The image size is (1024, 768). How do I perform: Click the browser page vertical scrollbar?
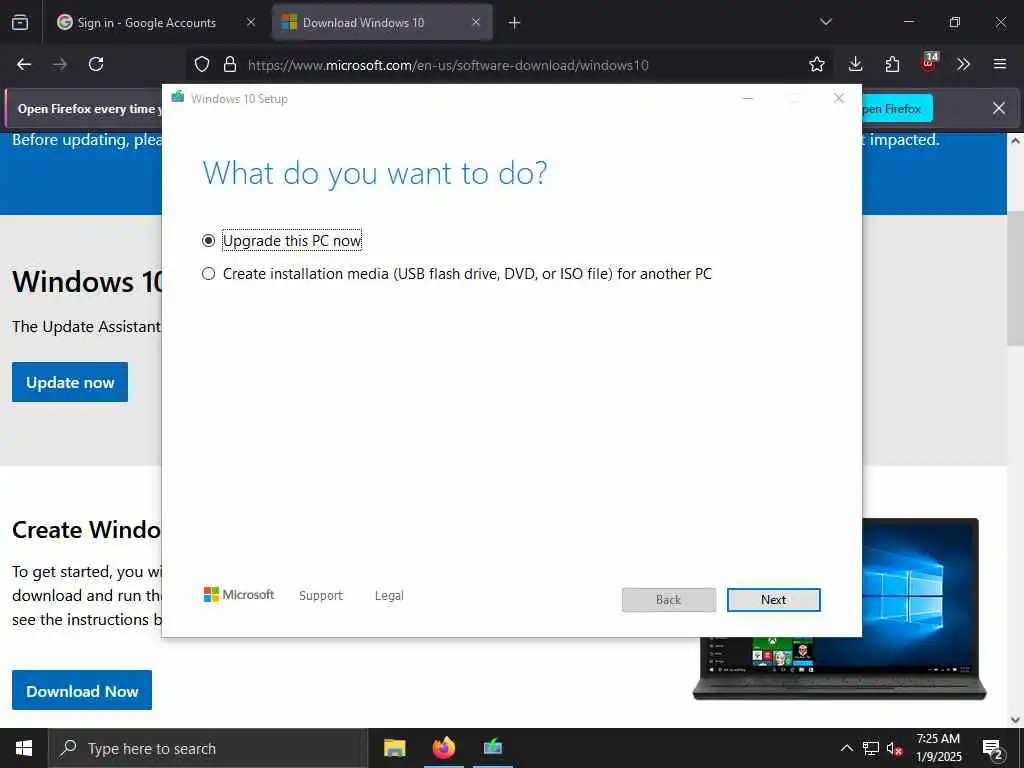[1016, 278]
